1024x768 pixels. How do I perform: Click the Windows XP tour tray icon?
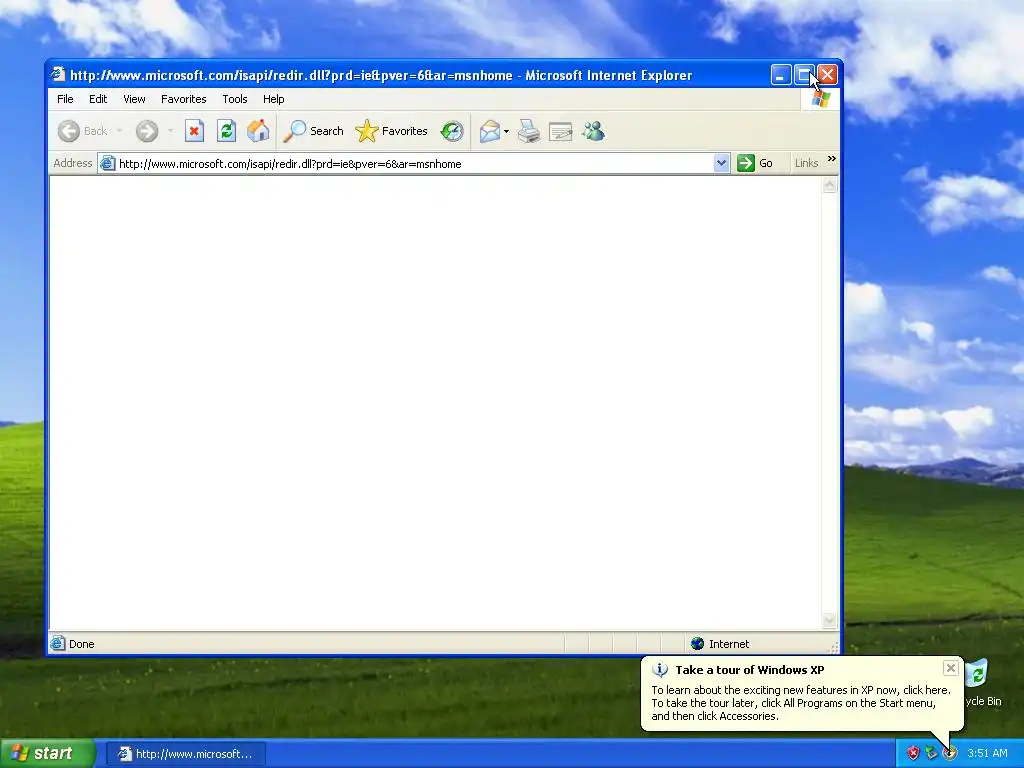[950, 754]
